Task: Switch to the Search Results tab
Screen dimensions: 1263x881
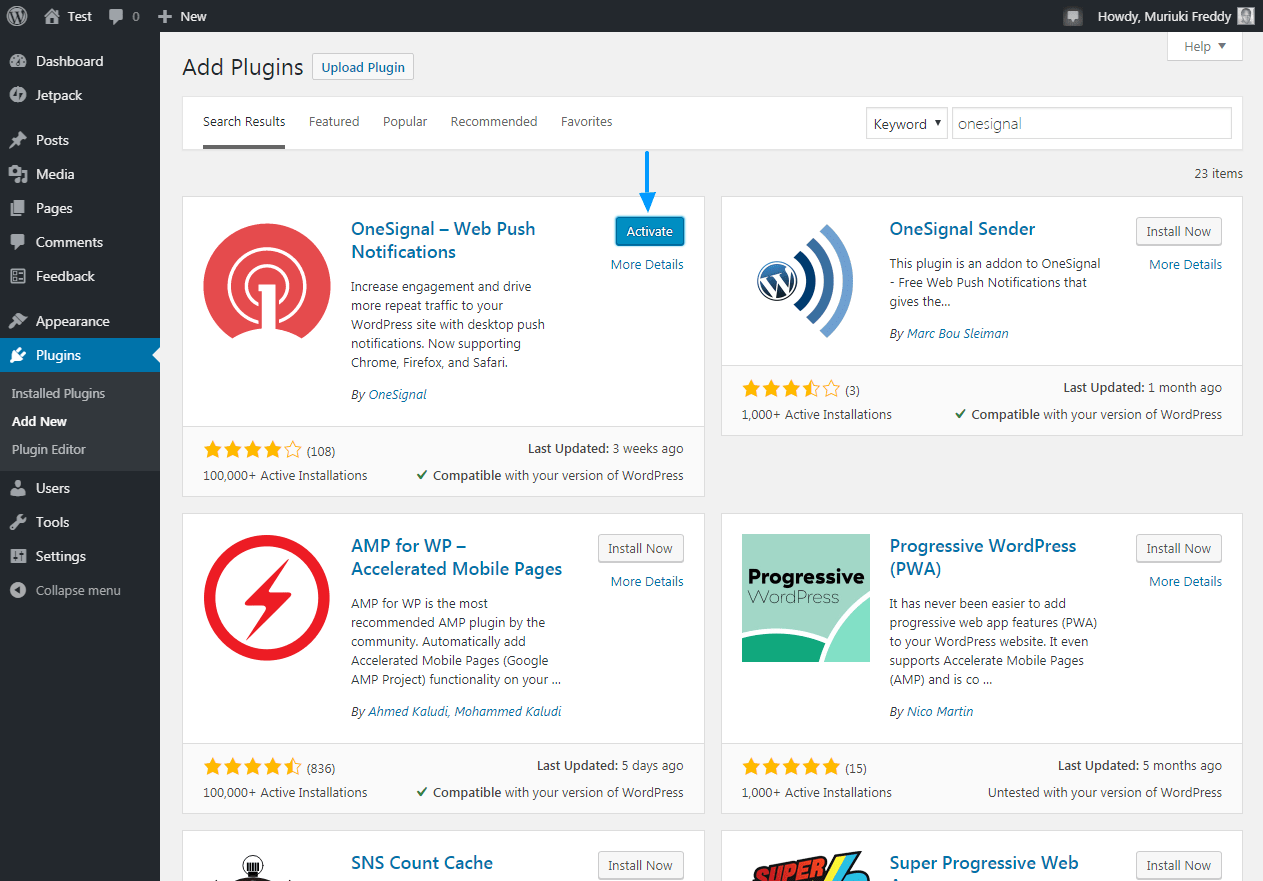Action: [244, 121]
